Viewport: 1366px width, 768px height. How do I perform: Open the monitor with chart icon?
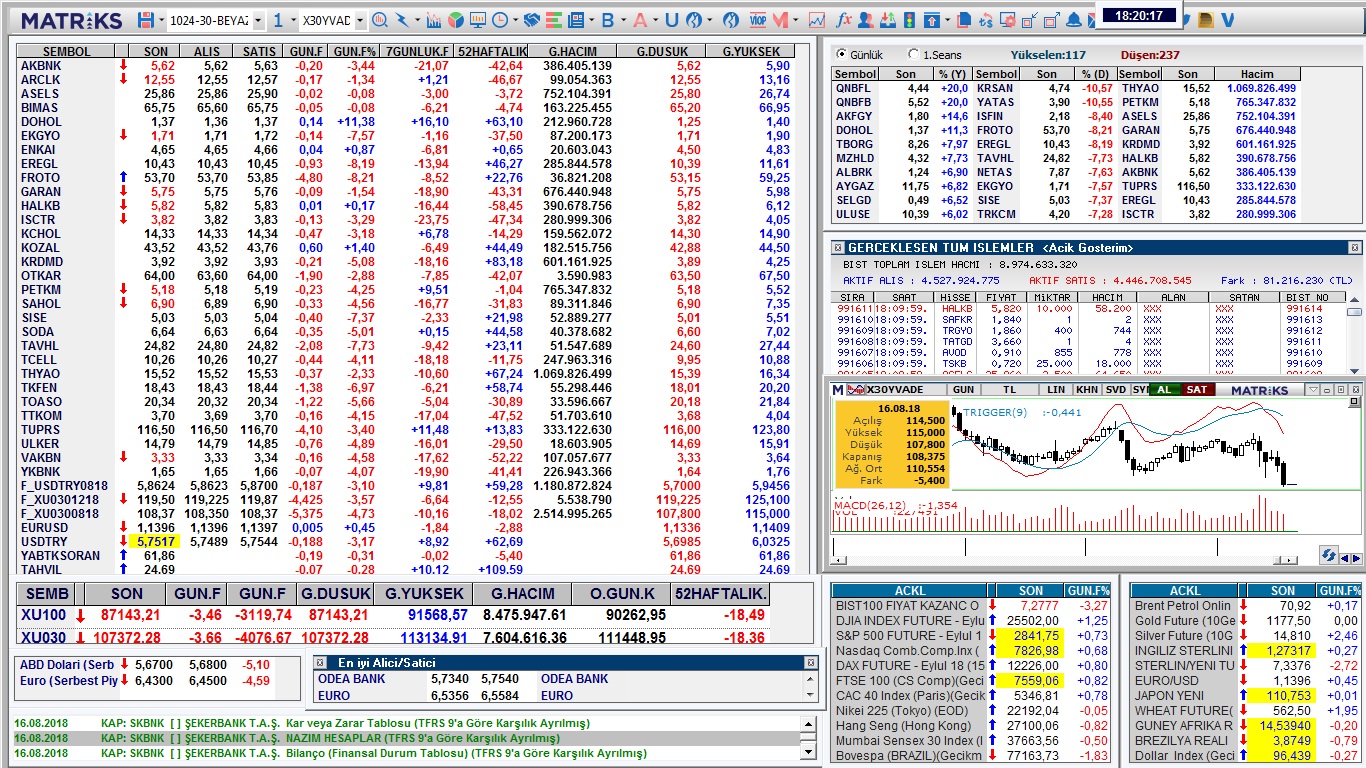477,20
